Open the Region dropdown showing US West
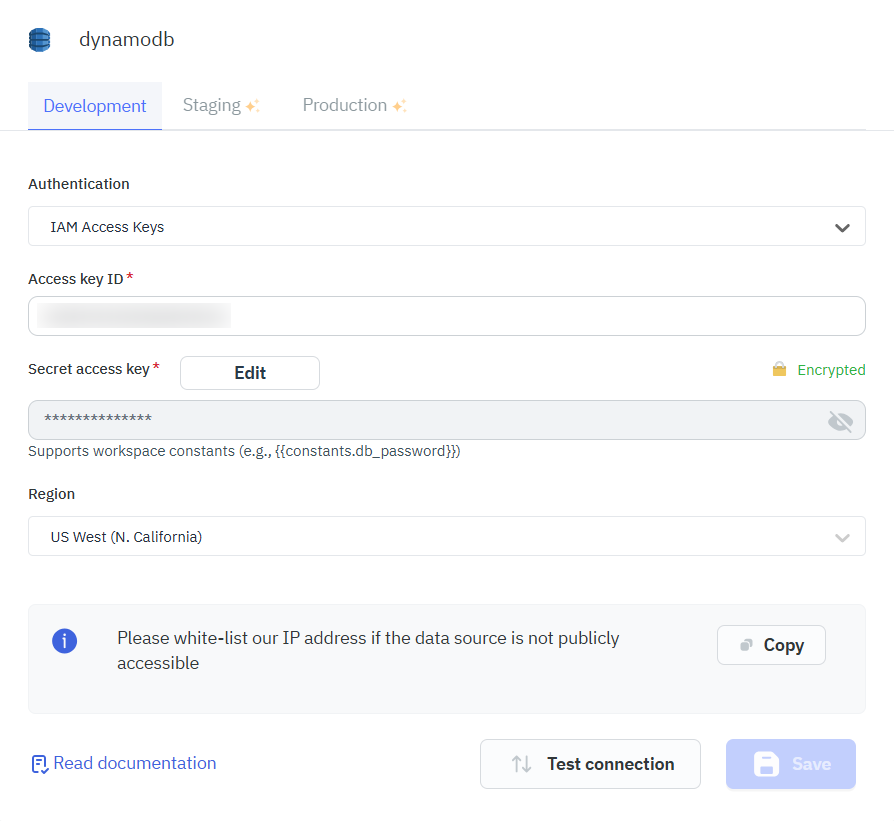 (447, 536)
